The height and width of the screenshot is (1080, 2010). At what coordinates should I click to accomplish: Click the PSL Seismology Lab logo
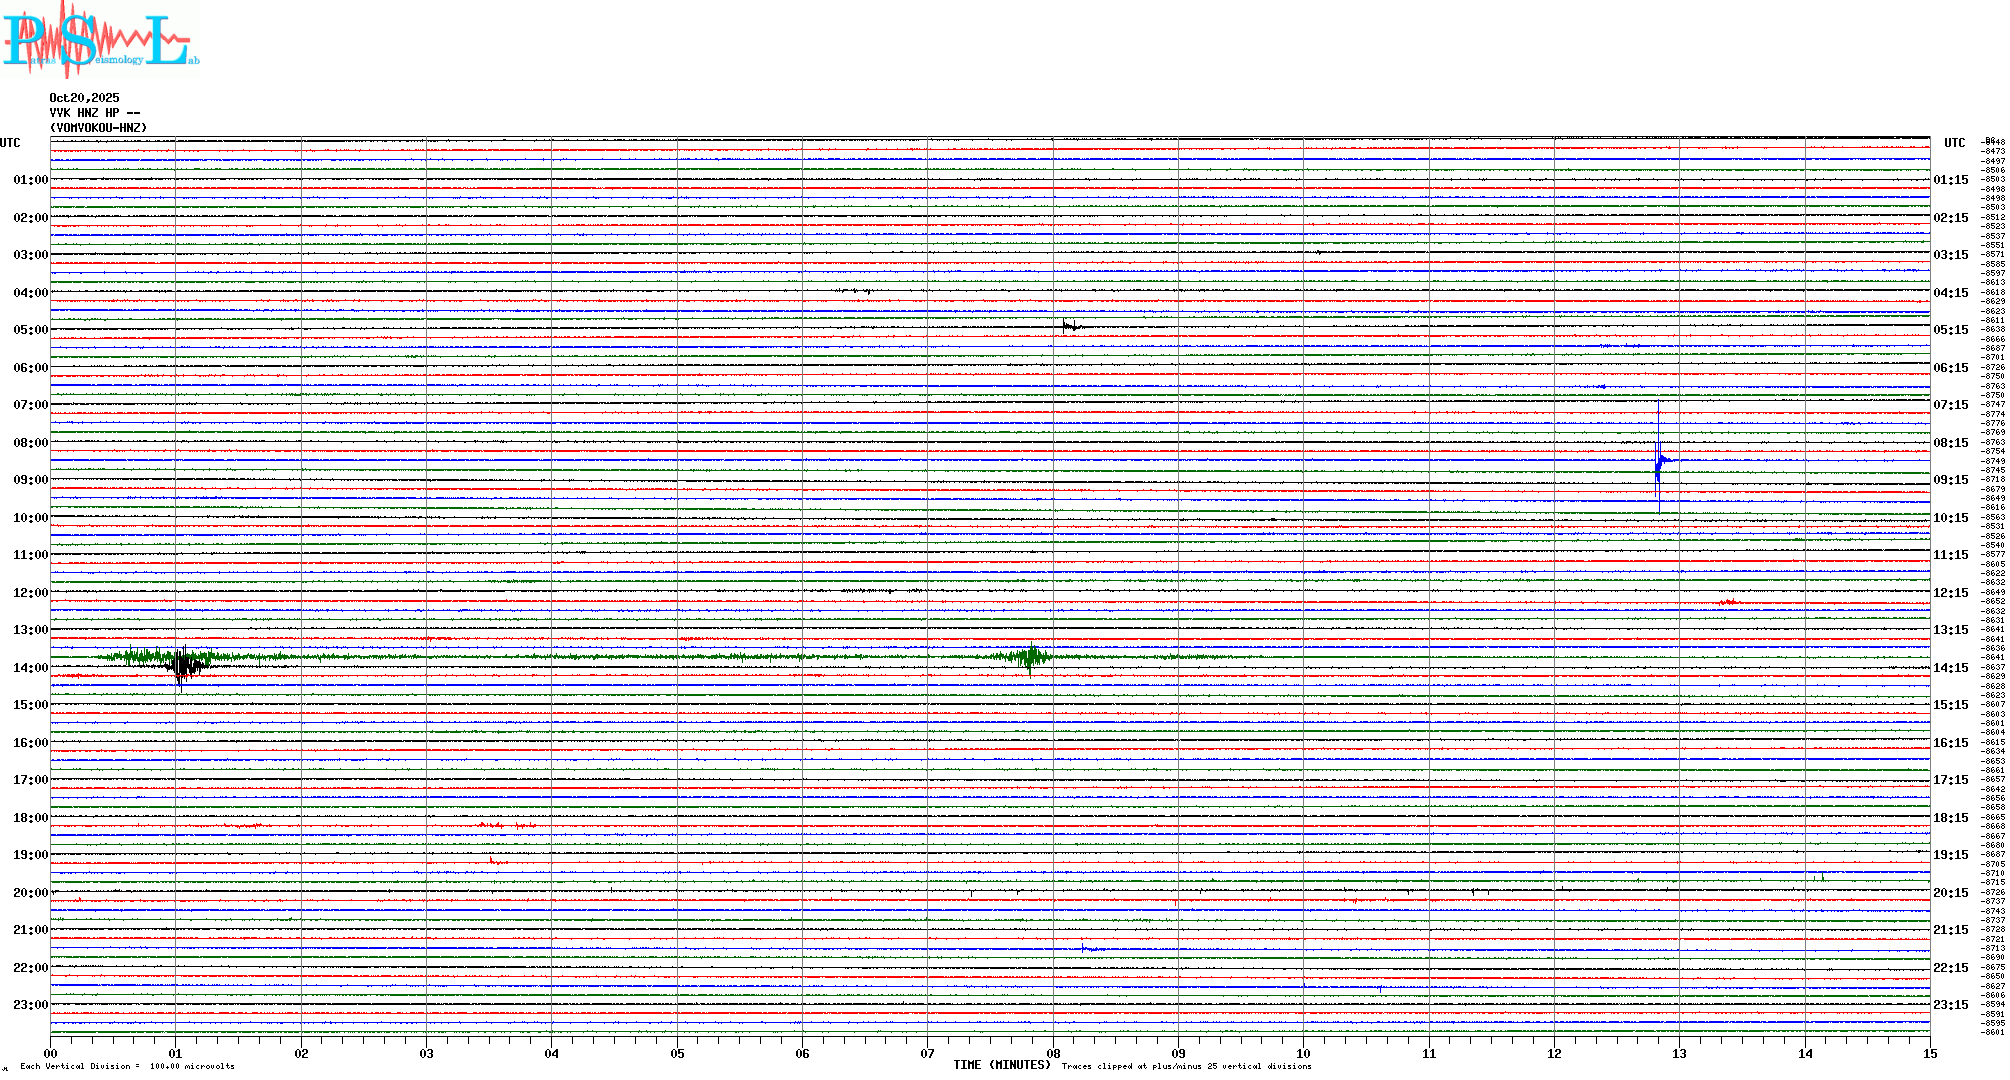[x=100, y=40]
